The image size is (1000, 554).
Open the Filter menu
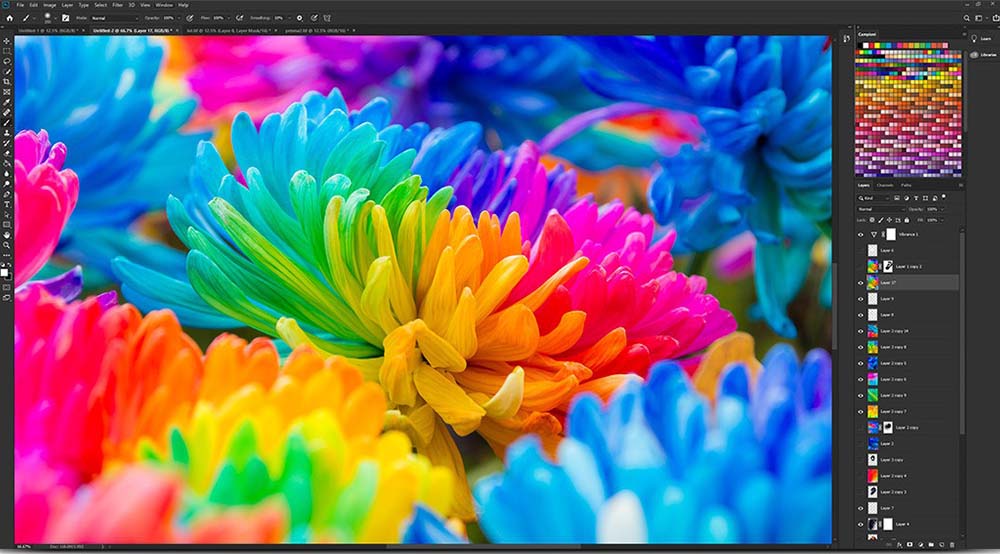tap(118, 4)
